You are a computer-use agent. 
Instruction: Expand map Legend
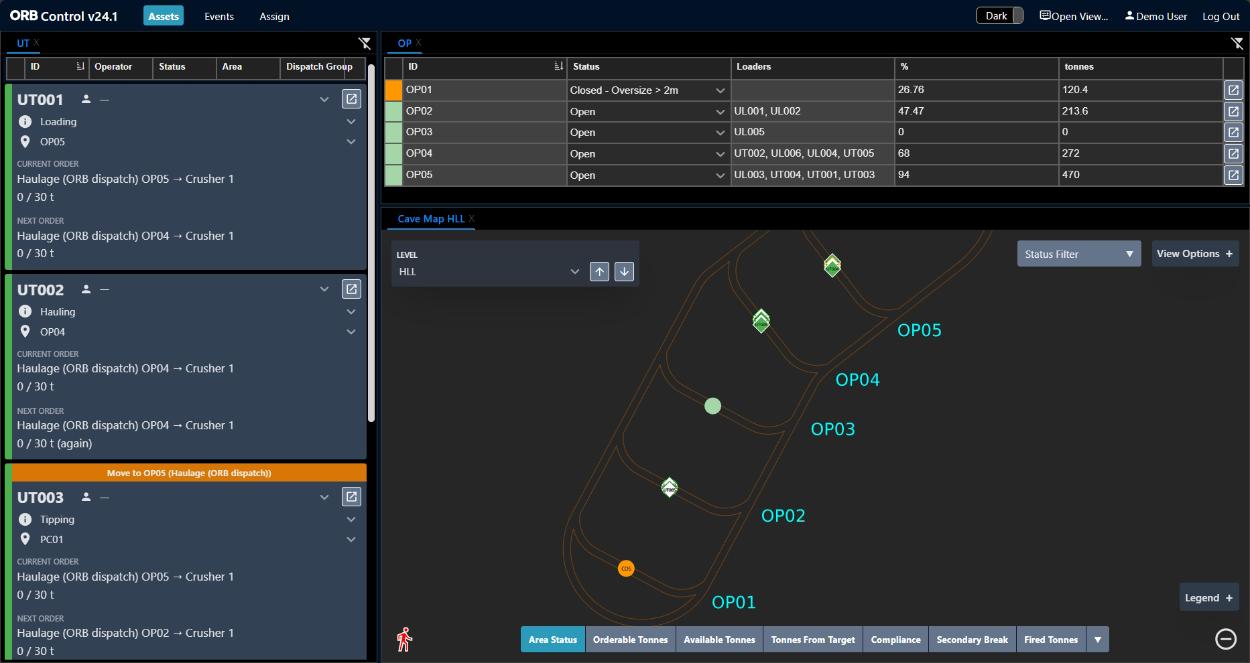tap(1209, 598)
